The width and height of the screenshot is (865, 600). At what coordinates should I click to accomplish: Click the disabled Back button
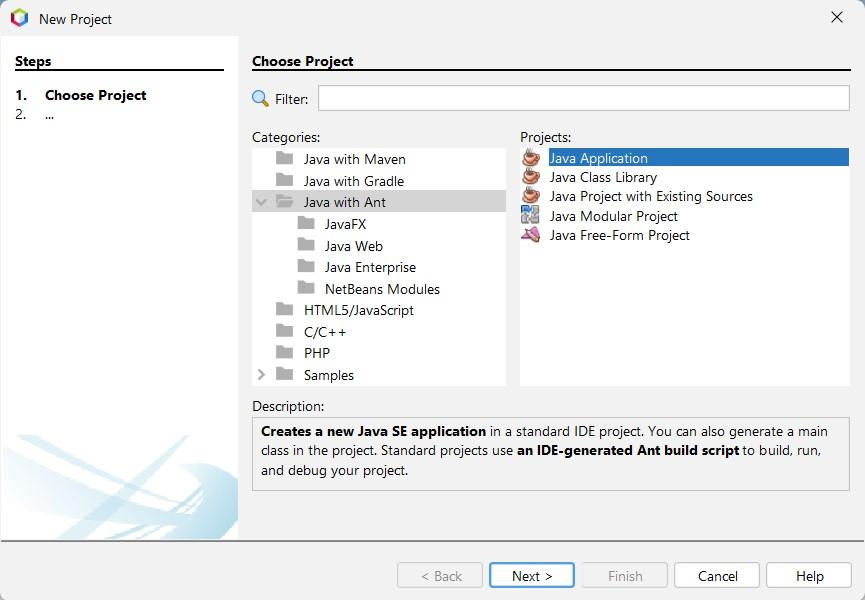point(440,576)
